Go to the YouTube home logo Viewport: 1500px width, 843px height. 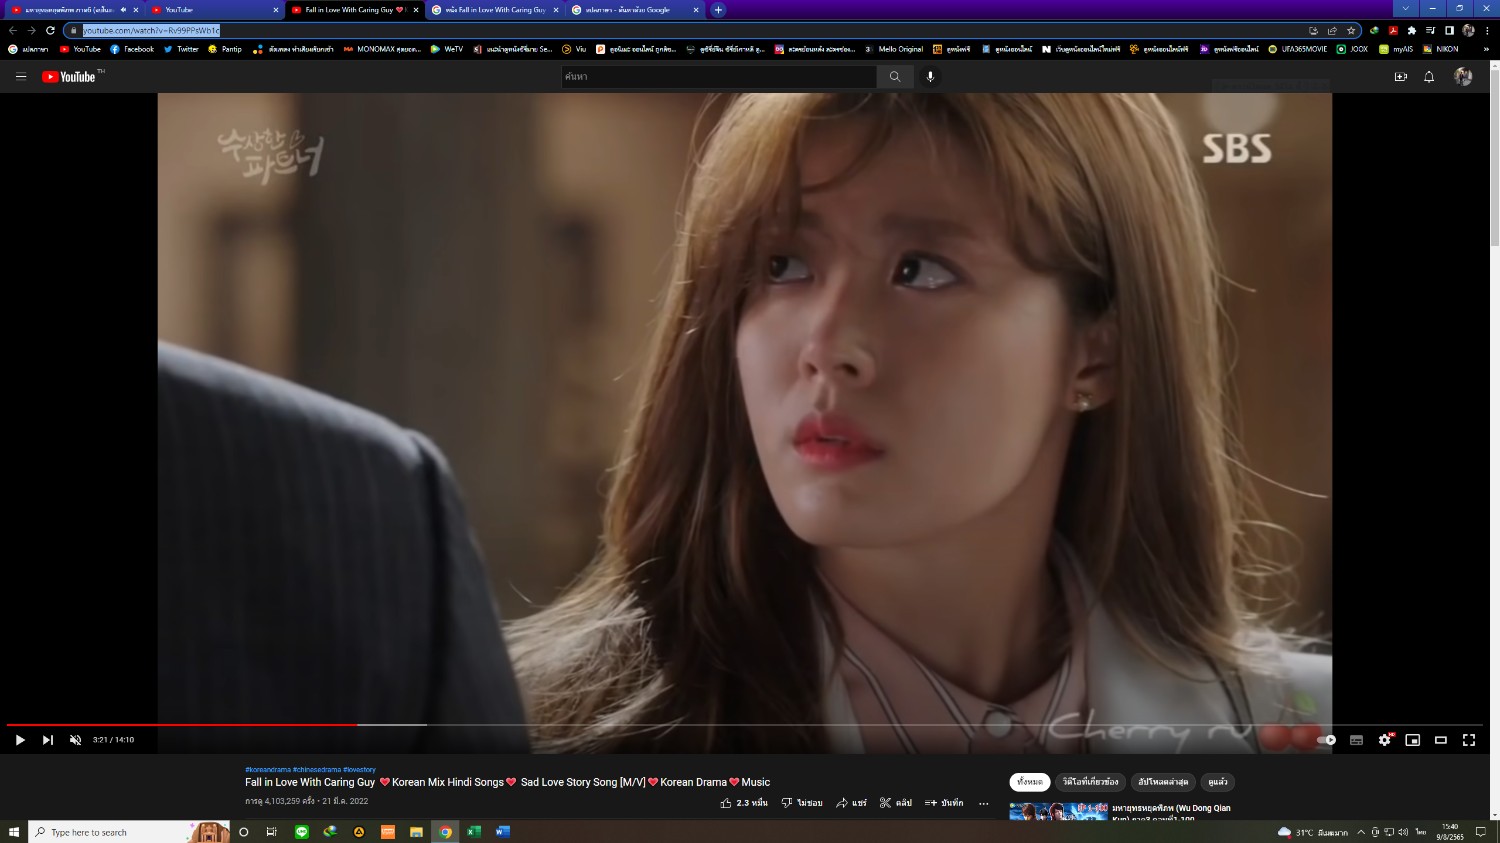click(x=69, y=76)
